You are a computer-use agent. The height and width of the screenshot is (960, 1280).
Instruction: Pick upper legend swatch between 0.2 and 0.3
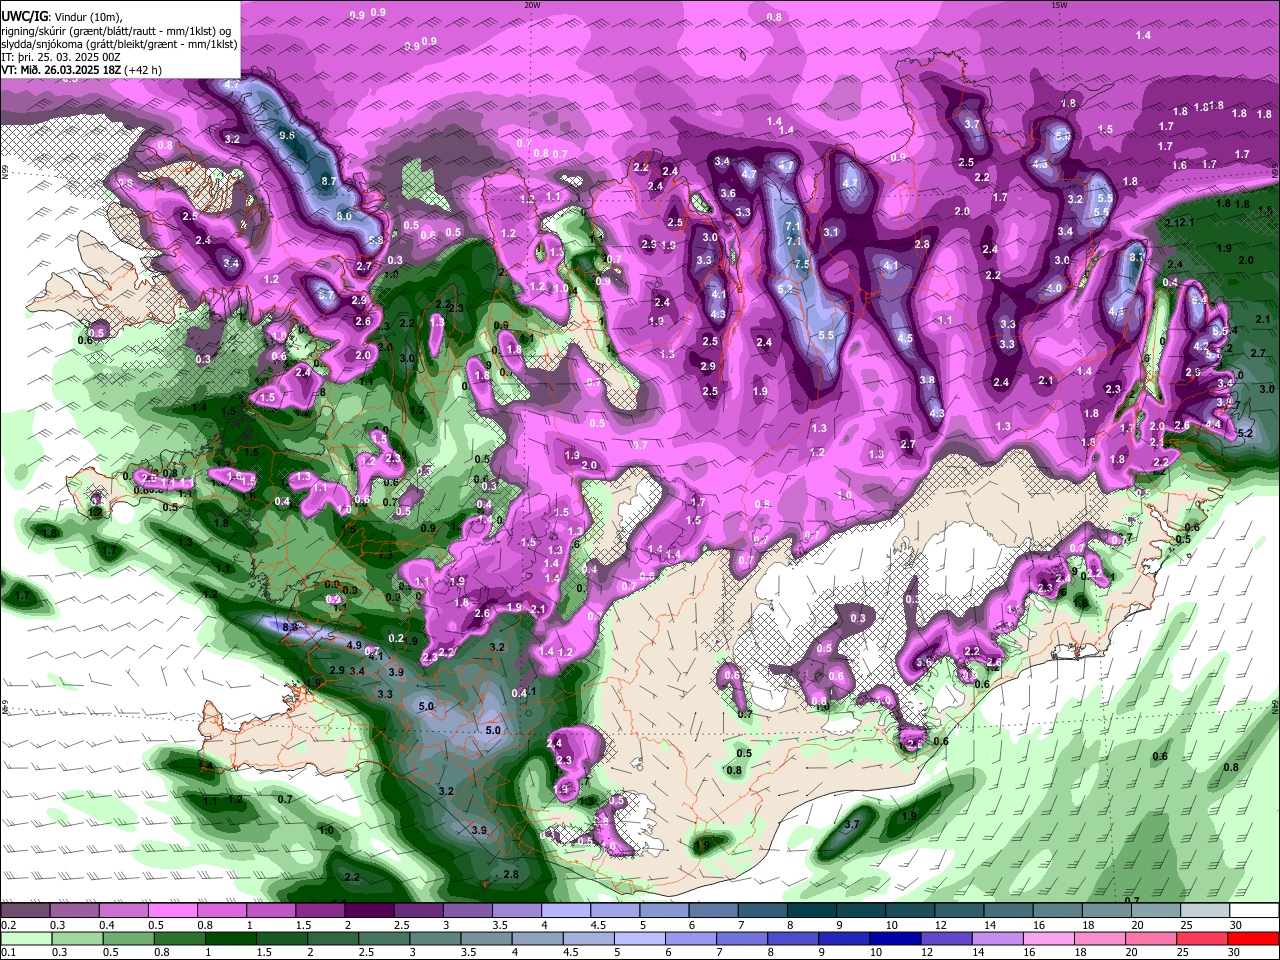[25, 911]
